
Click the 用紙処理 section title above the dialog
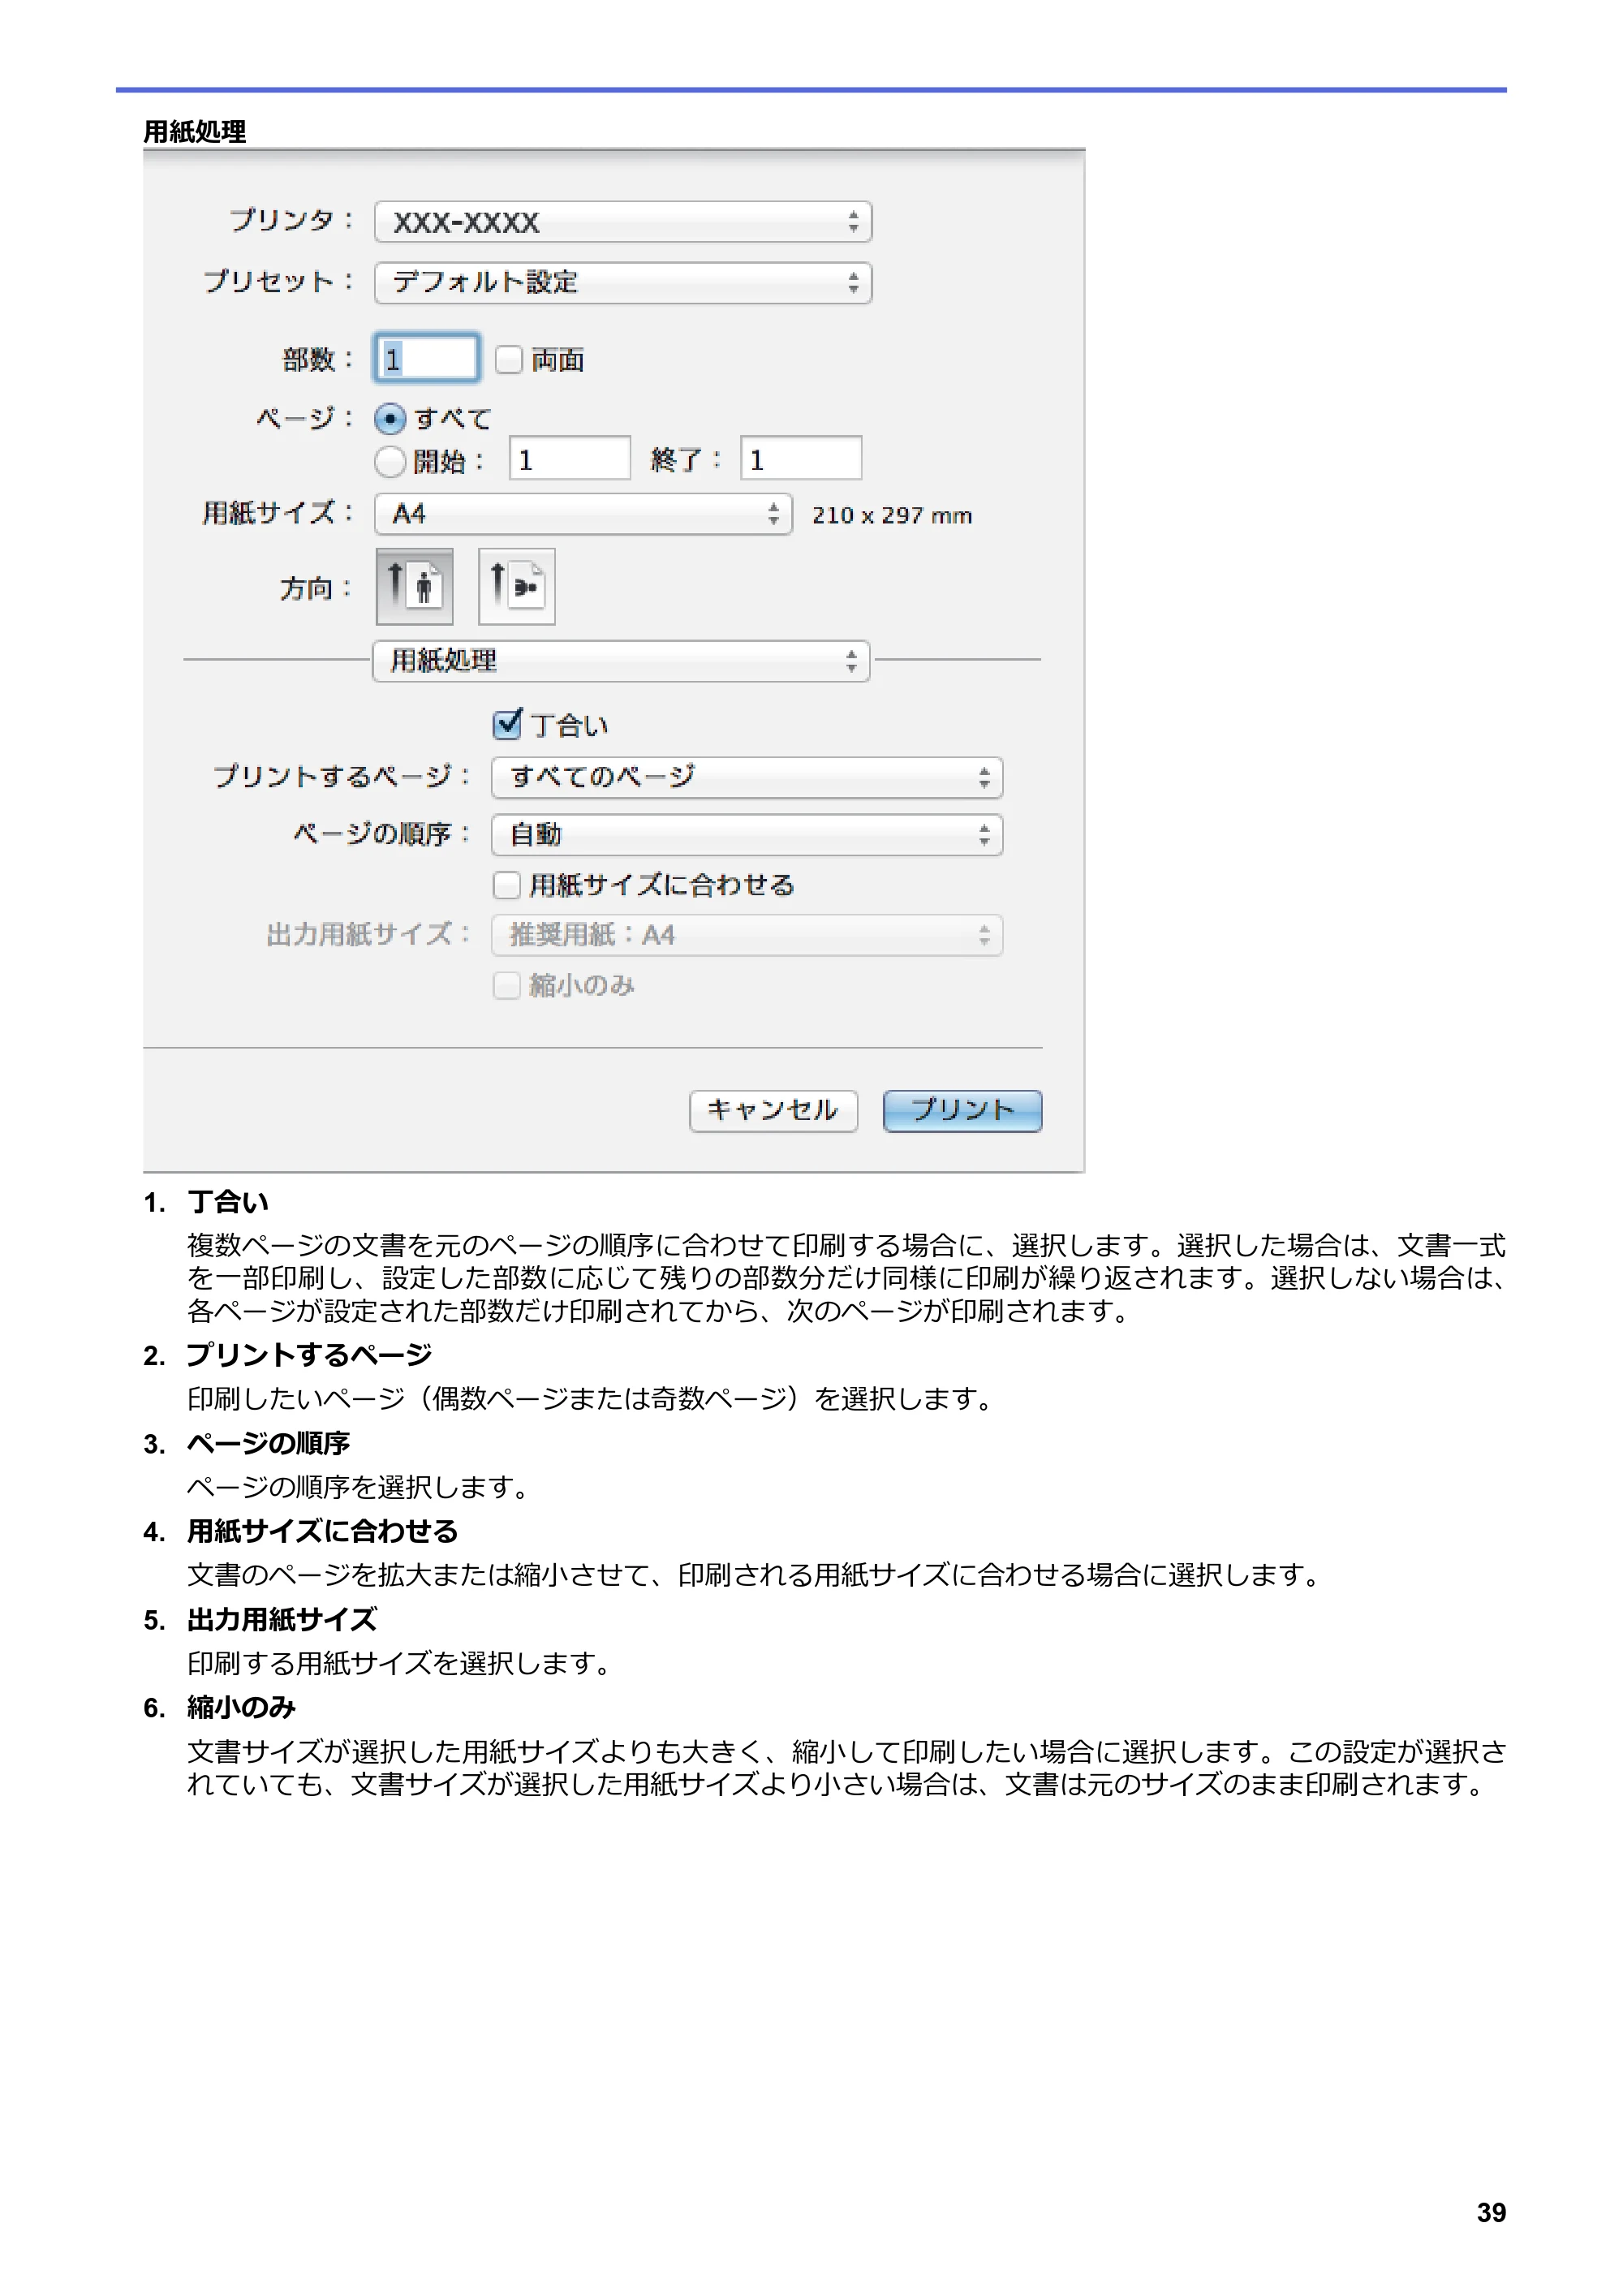pos(195,131)
